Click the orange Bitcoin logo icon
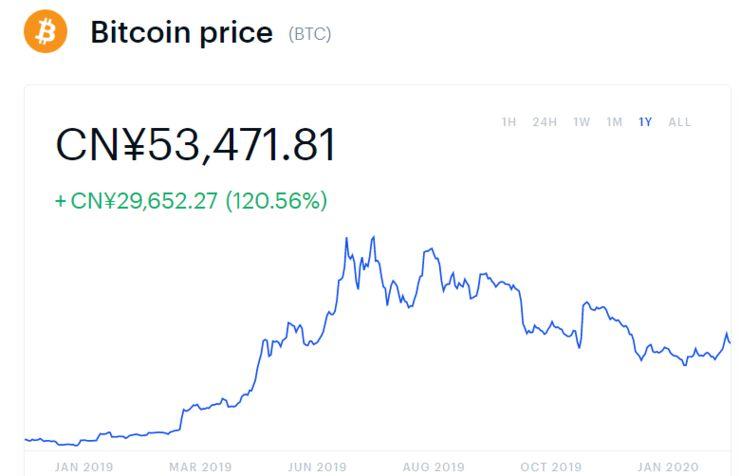 tap(45, 32)
